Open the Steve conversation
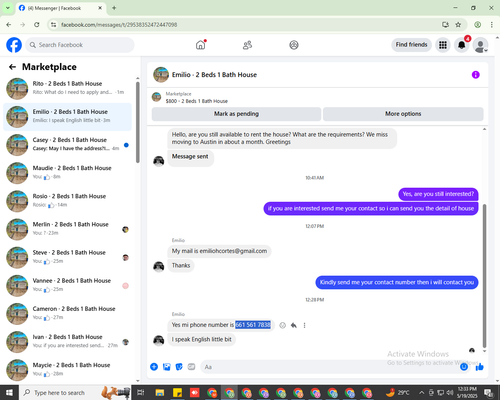Image resolution: width=500 pixels, height=400 pixels. coord(68,257)
